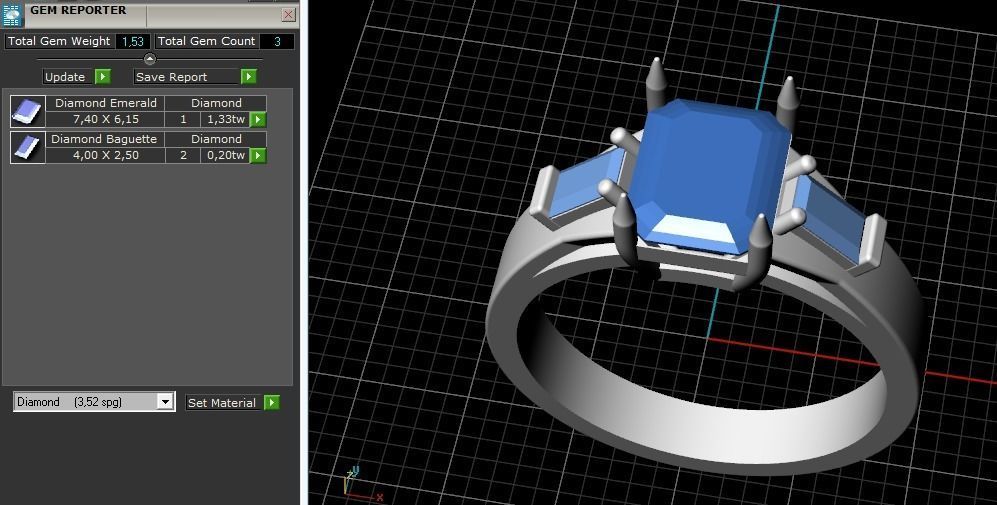
Task: Click the Gem Reporter panel icon
Action: pos(12,13)
